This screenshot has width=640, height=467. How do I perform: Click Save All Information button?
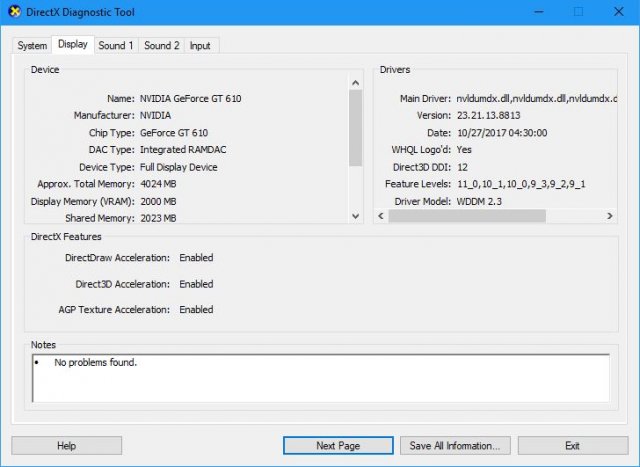[x=455, y=445]
